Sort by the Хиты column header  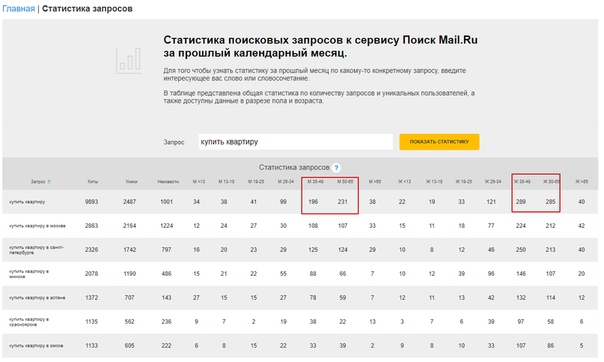click(x=92, y=182)
